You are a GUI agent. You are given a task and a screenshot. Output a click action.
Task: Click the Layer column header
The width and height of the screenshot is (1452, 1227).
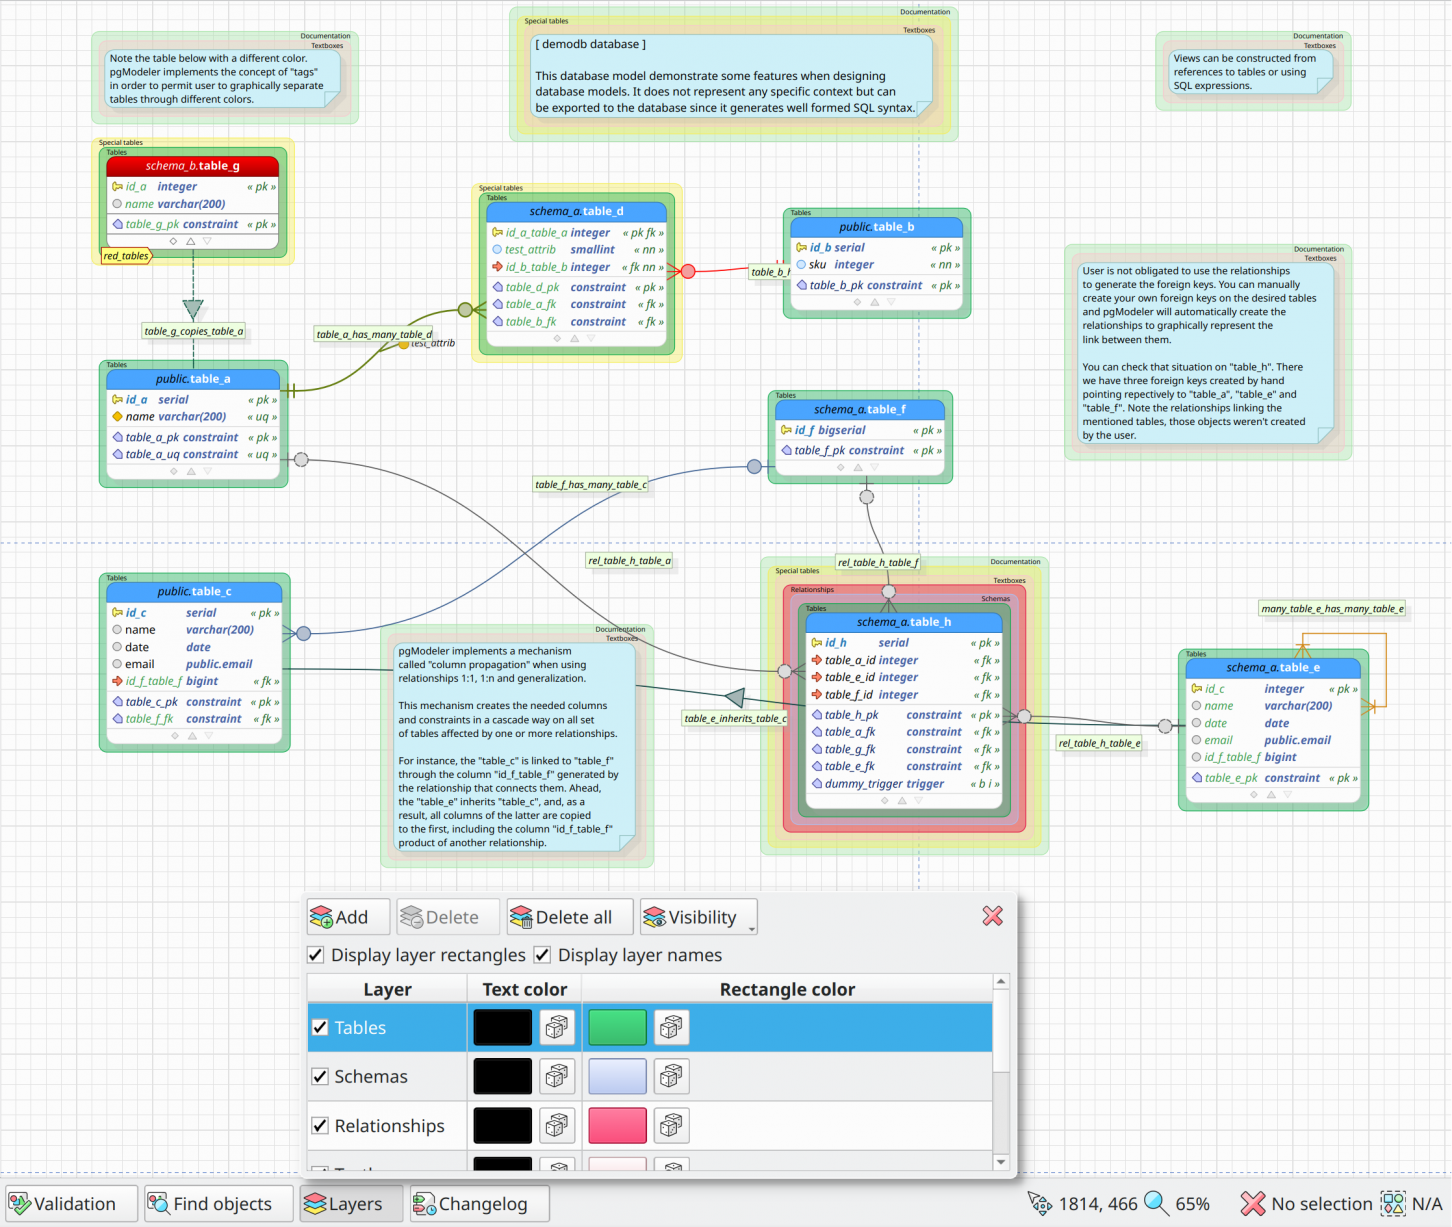[x=387, y=989]
